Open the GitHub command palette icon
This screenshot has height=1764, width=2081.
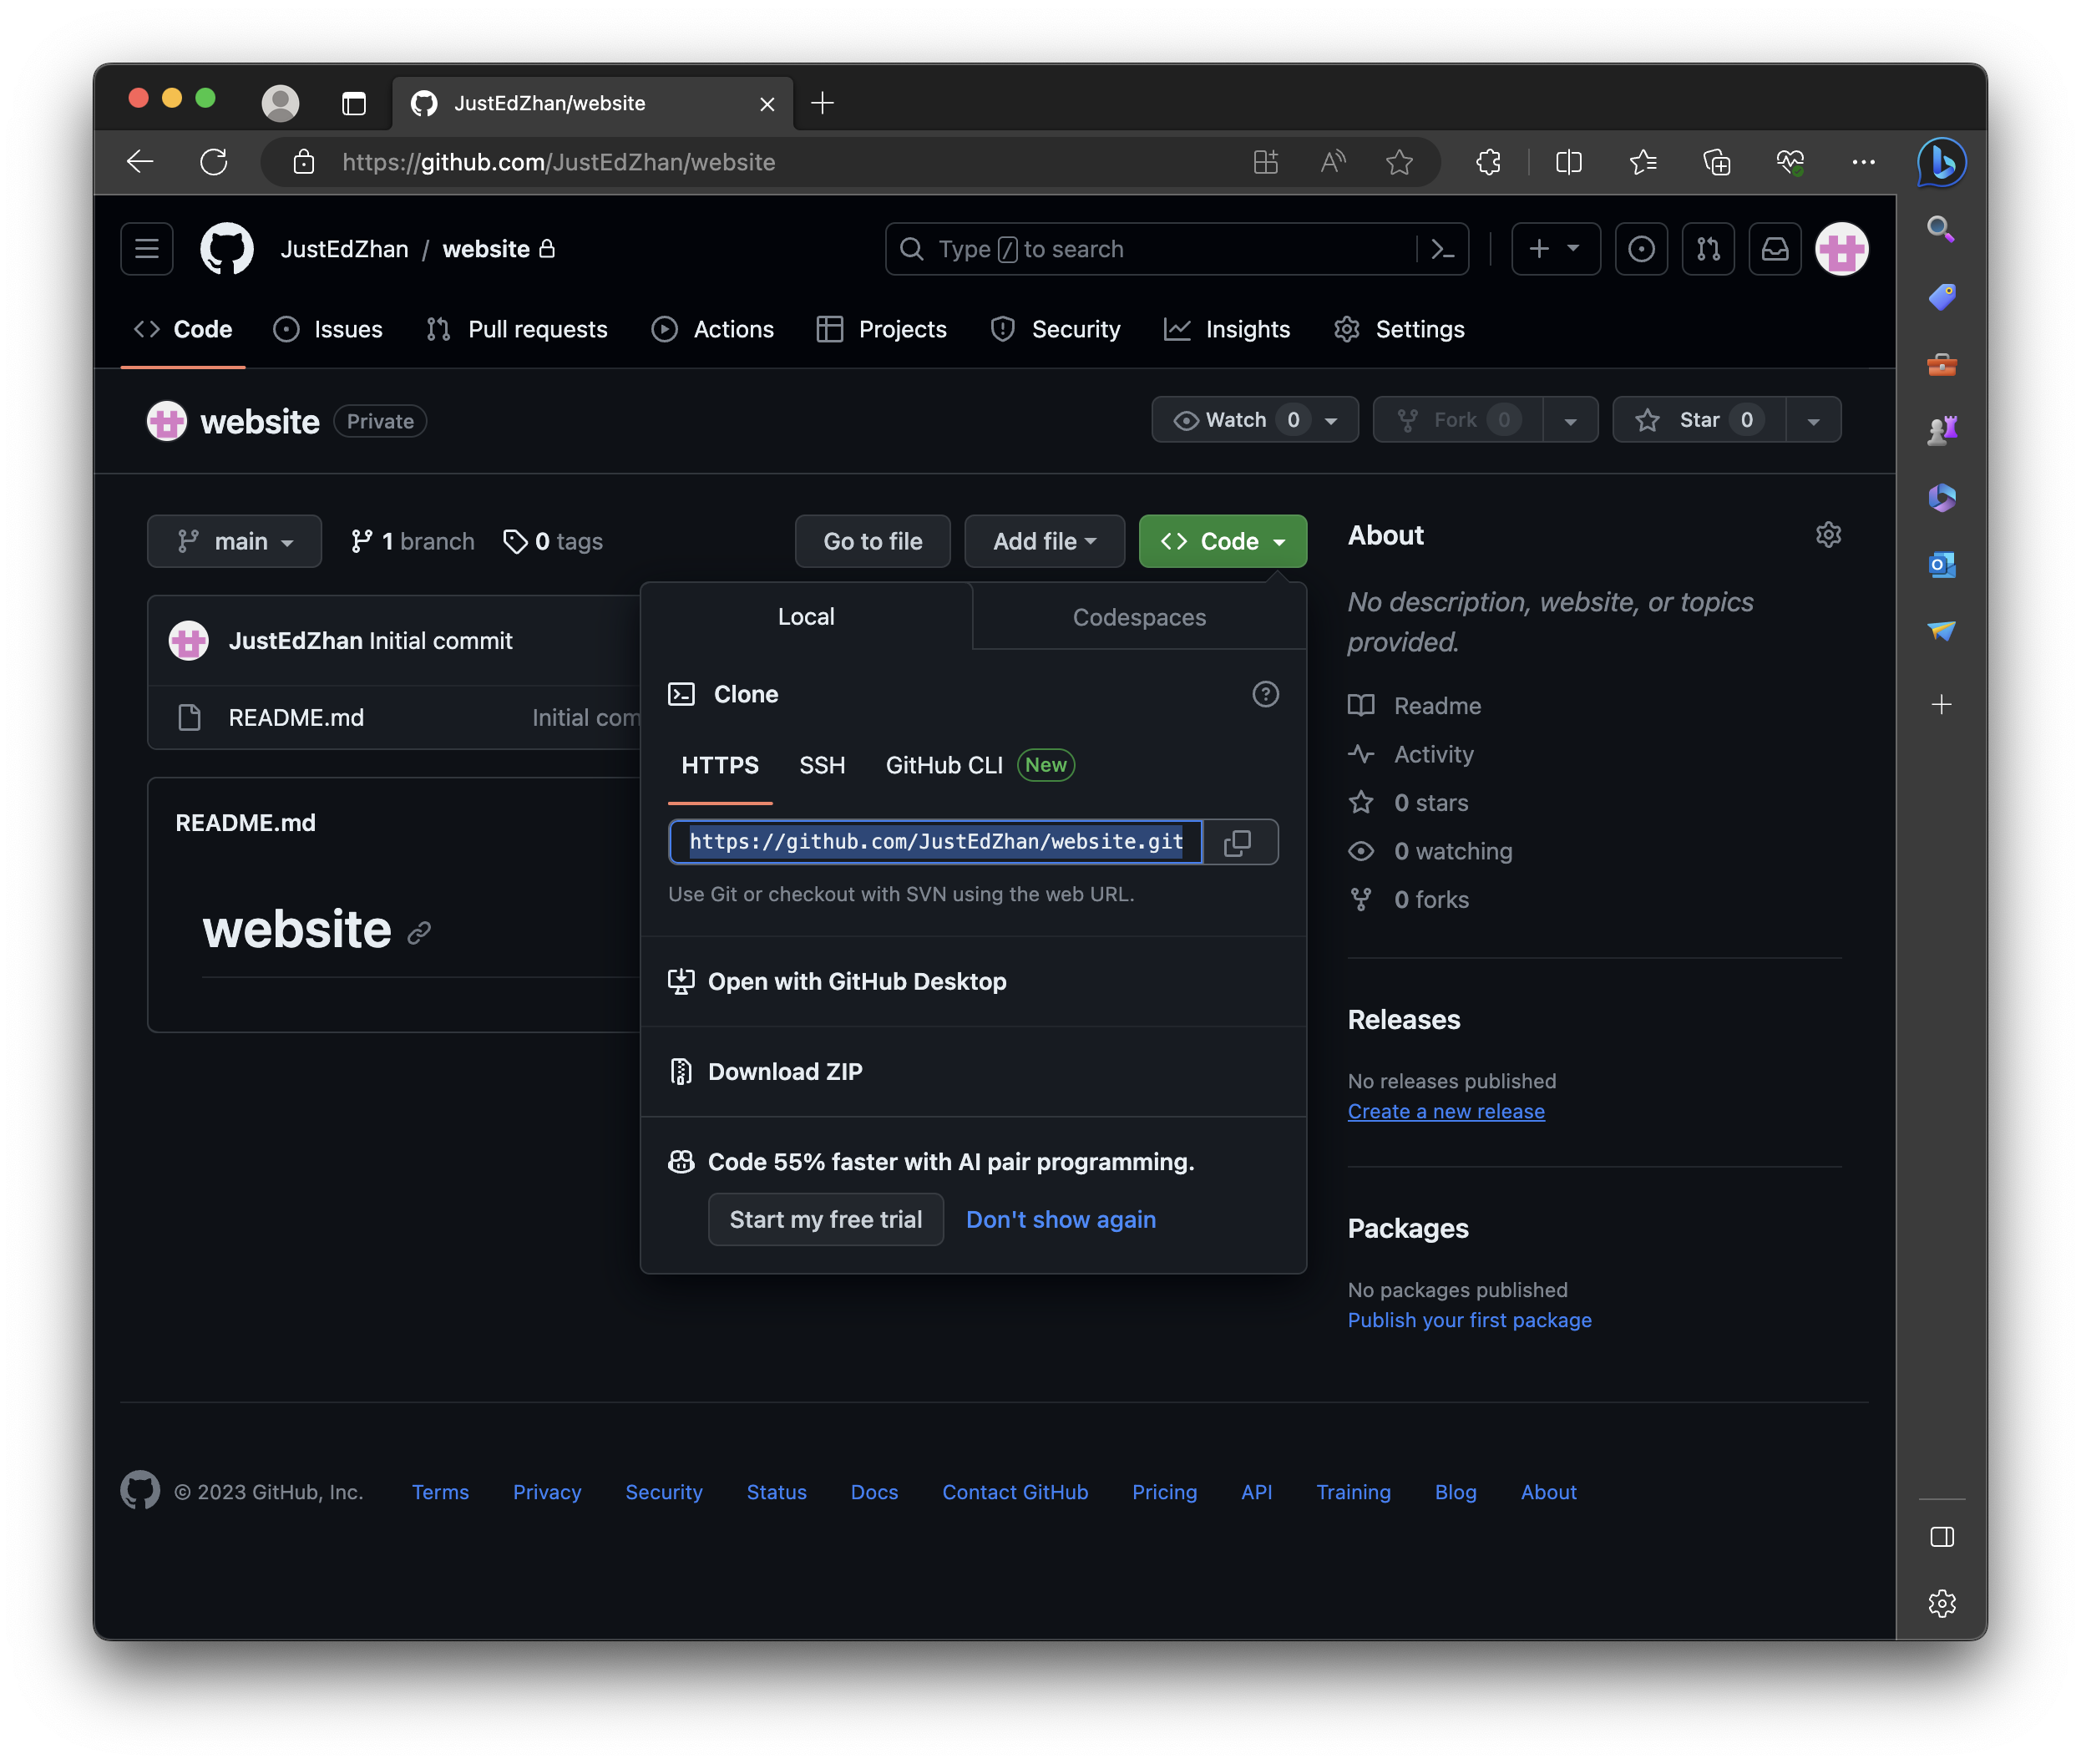pyautogui.click(x=1443, y=249)
